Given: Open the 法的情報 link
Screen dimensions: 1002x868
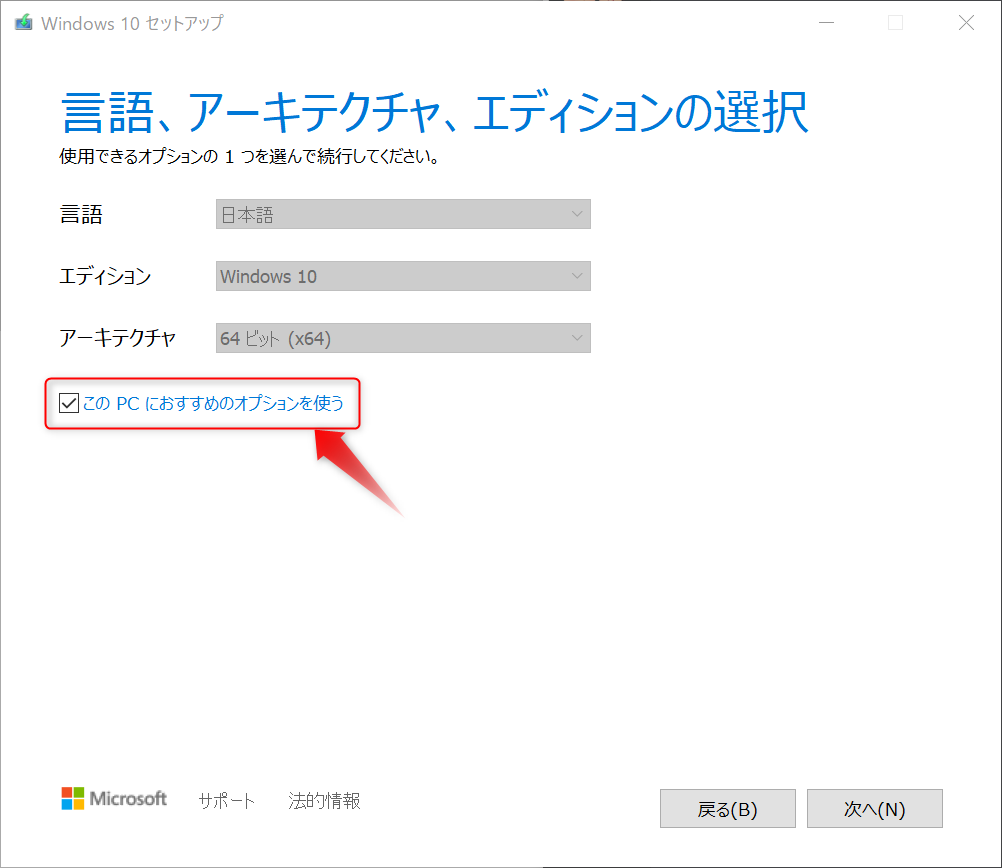Looking at the screenshot, I should 324,800.
